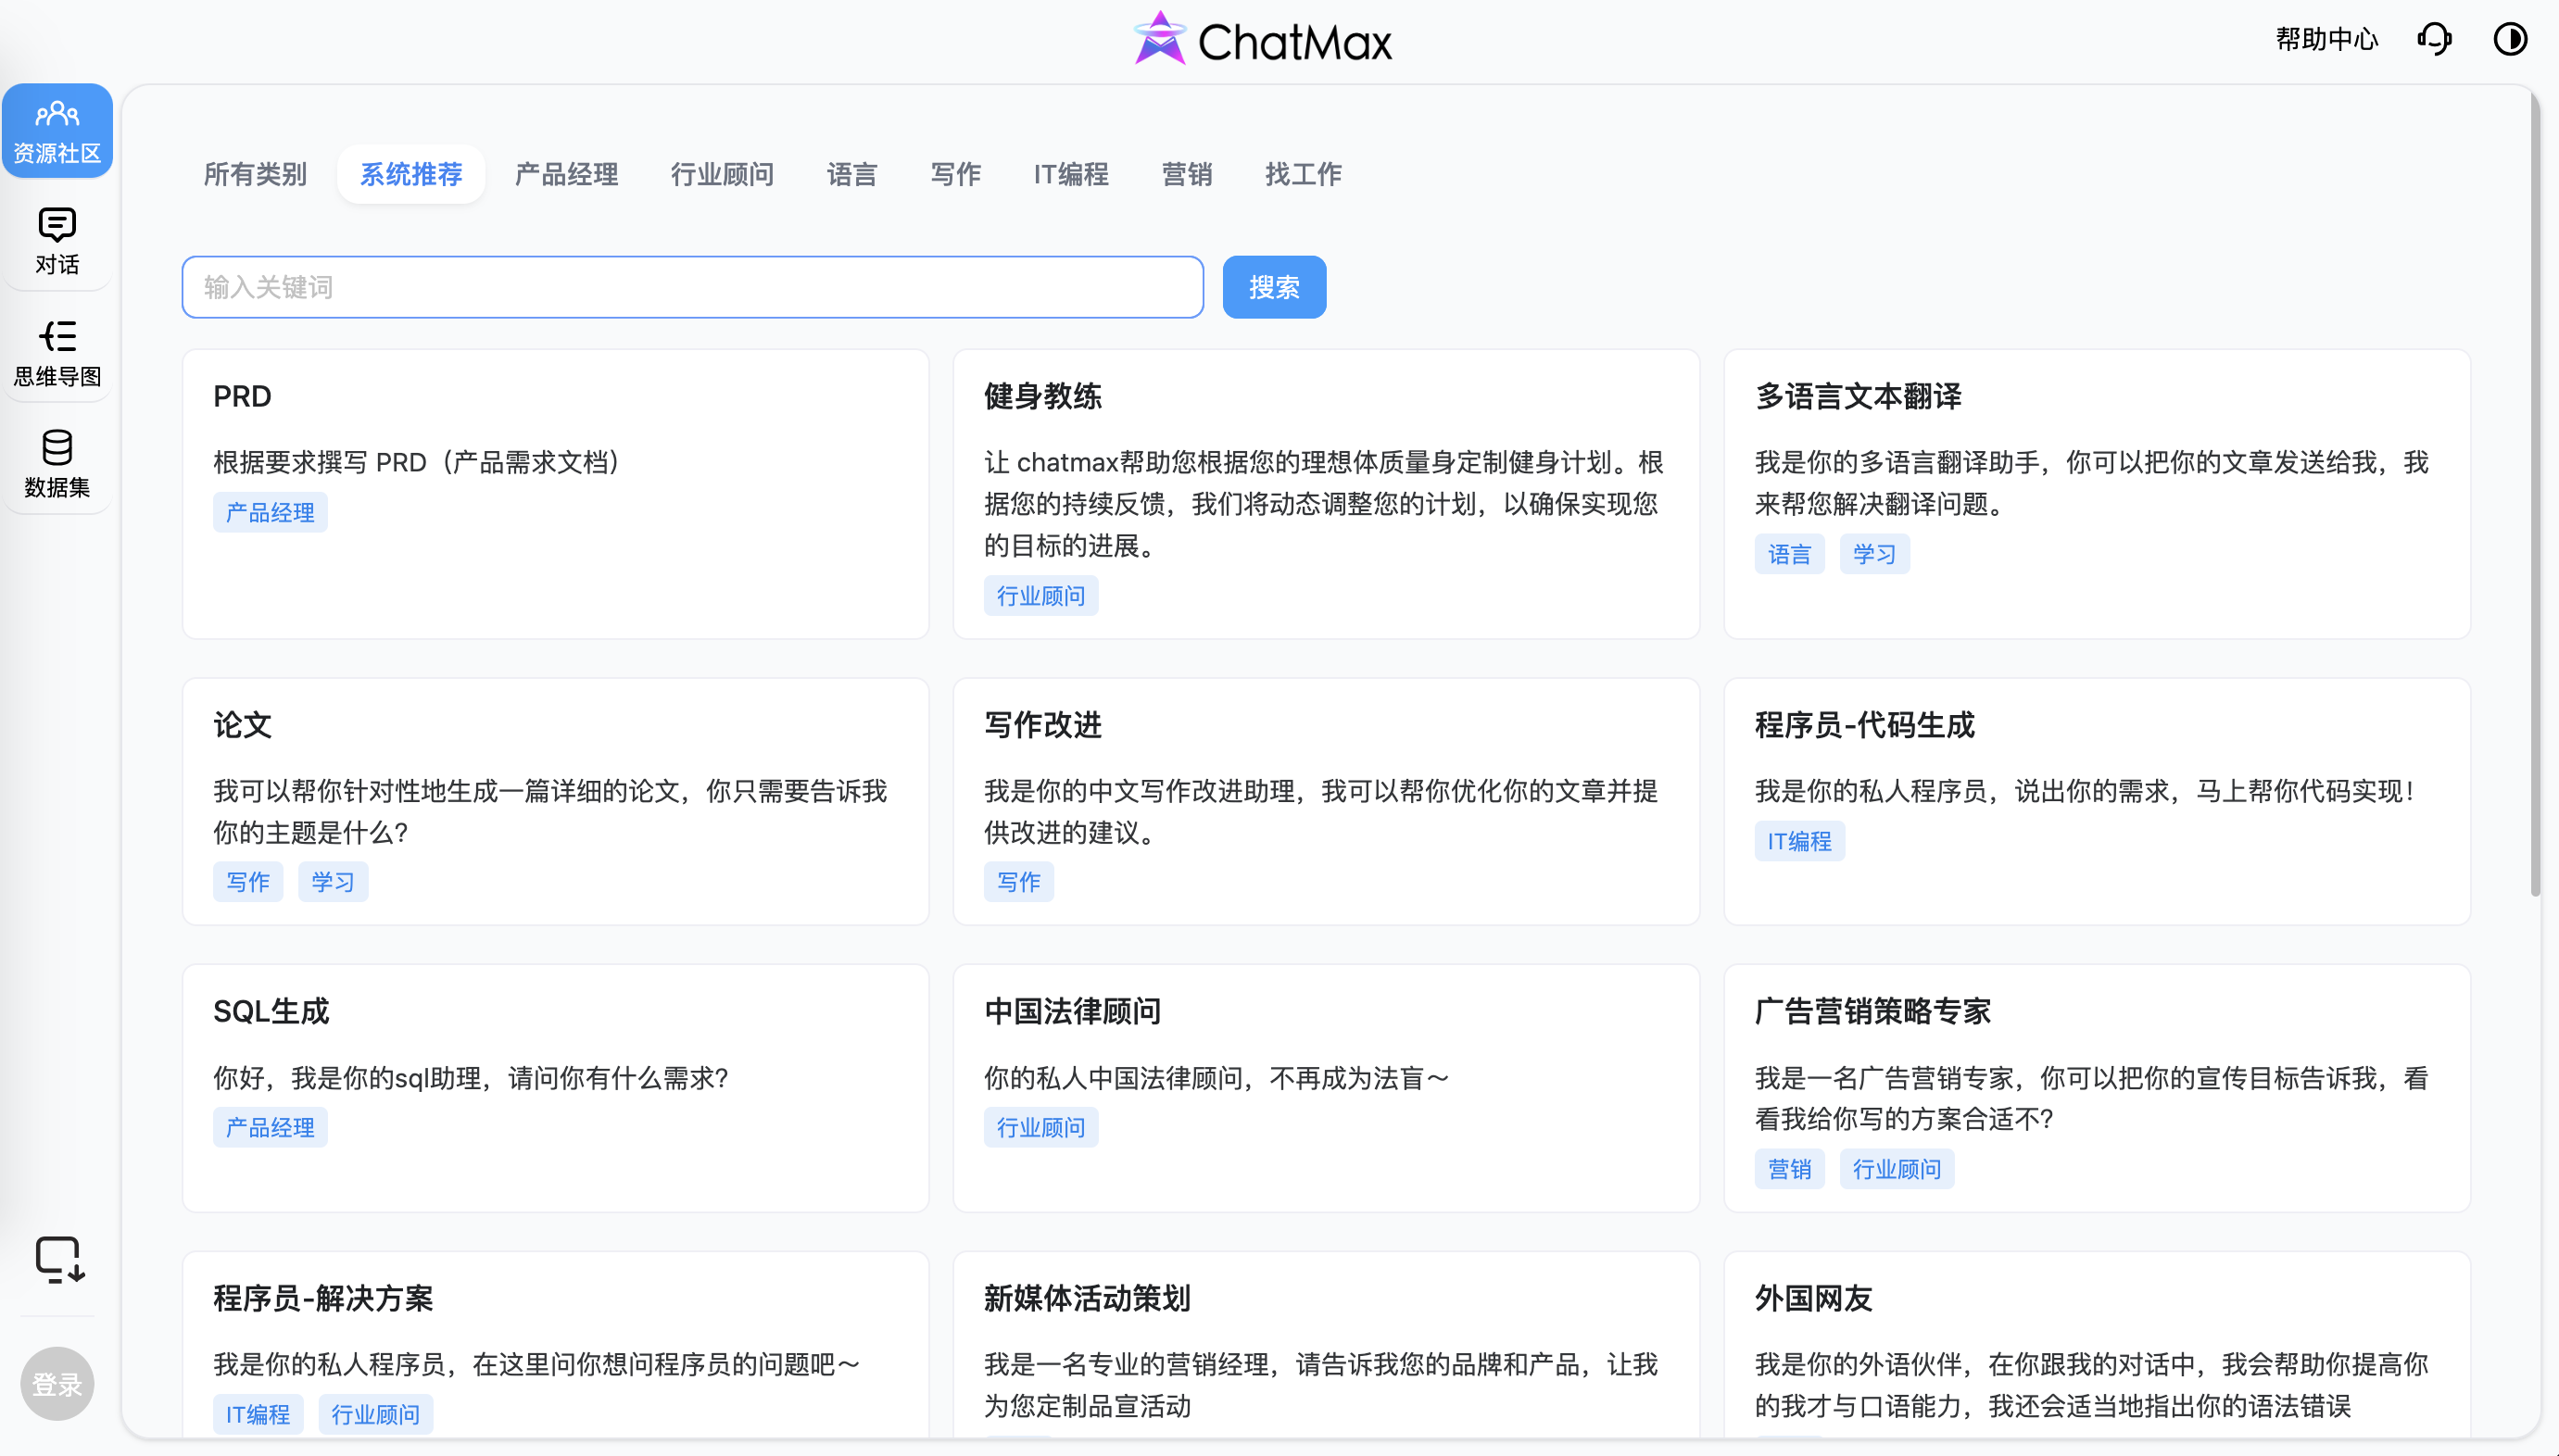
Task: Click the 学习 tag on translation card
Action: point(1874,554)
